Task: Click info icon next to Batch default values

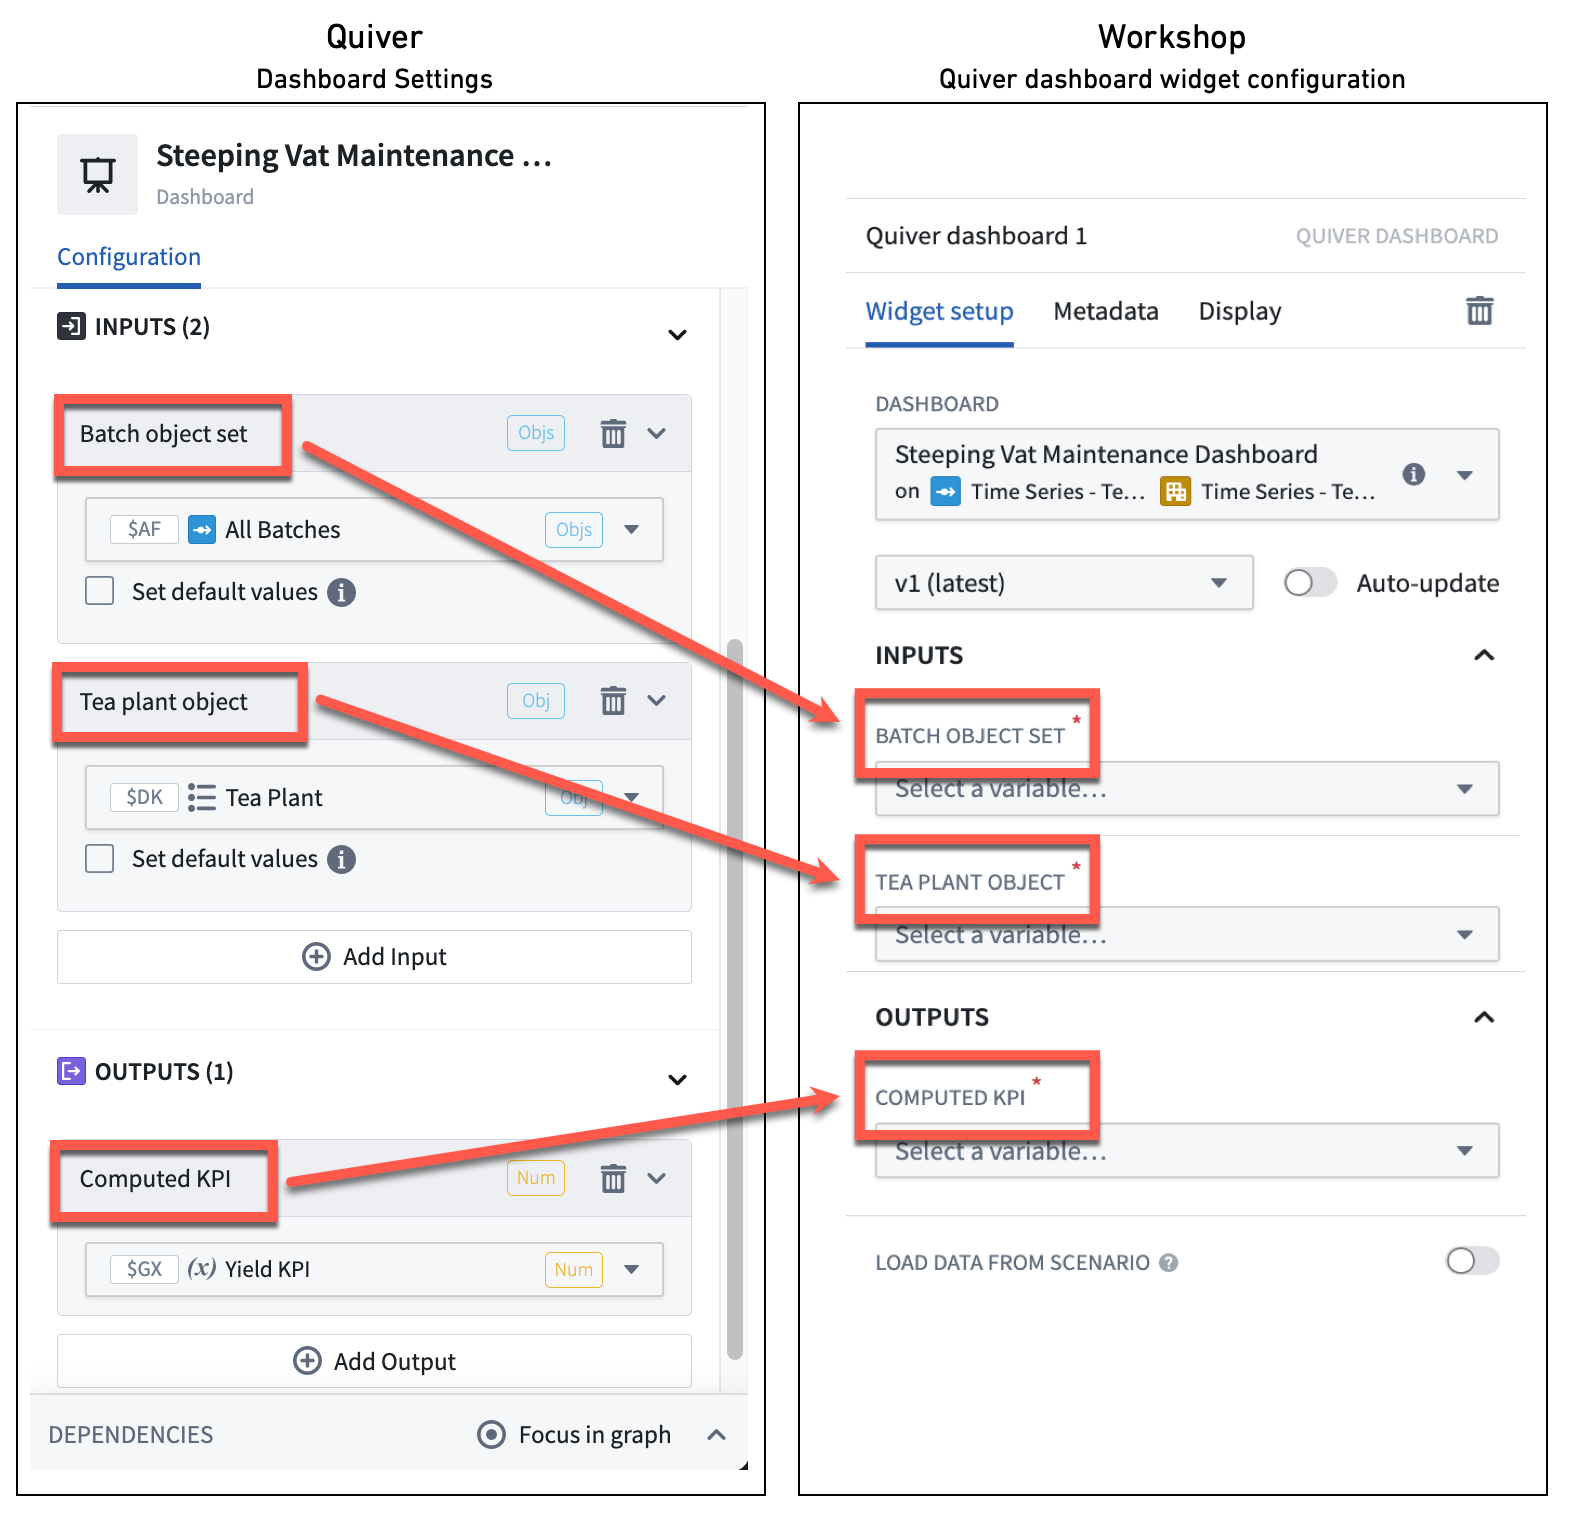Action: [342, 592]
